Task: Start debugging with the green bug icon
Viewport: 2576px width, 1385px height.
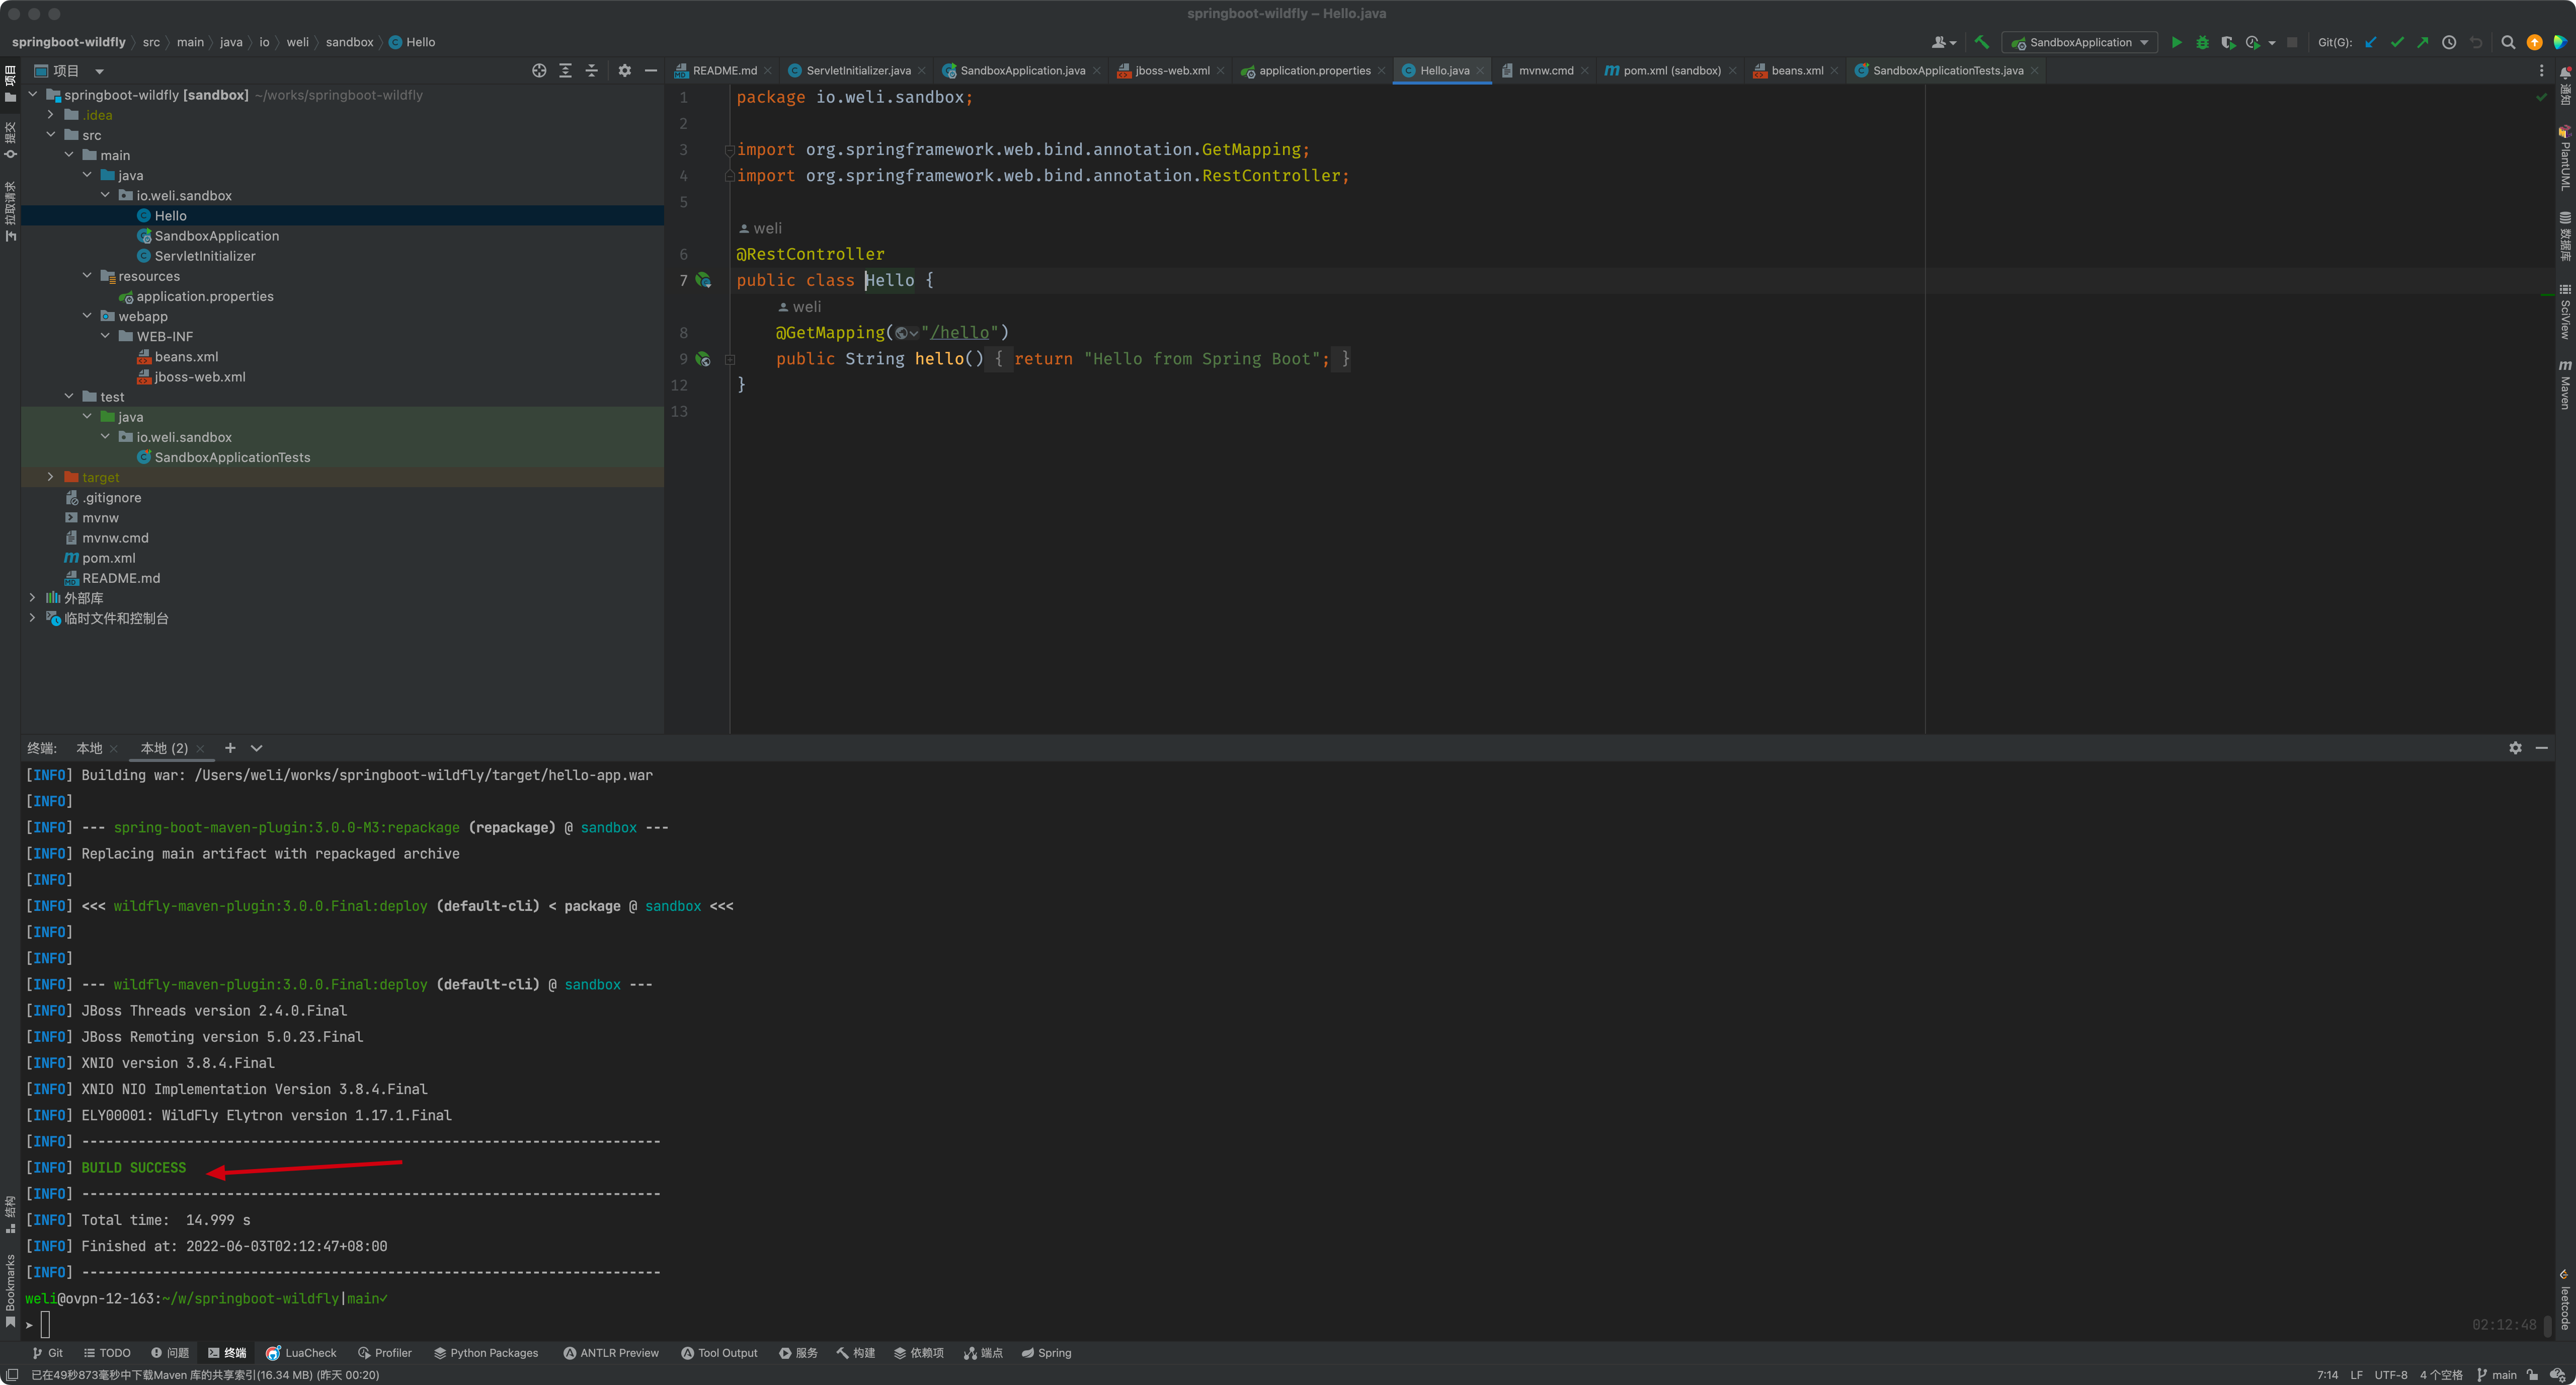Action: [2202, 42]
